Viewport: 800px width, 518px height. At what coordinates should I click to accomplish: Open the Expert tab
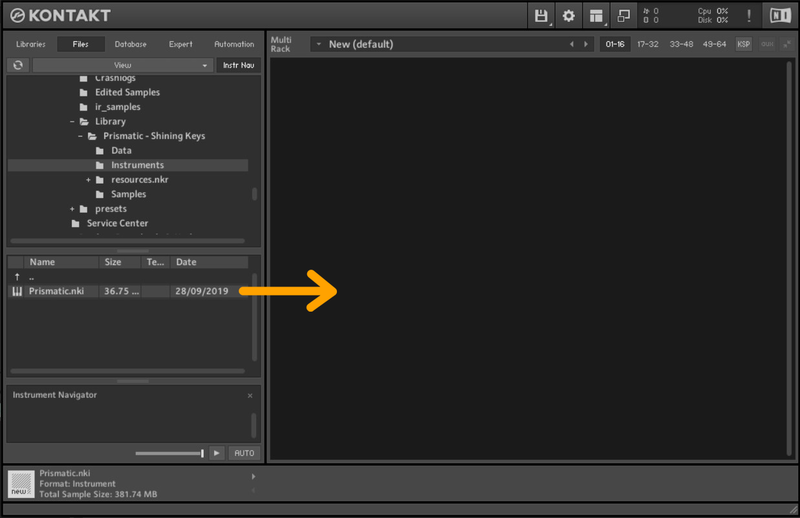tap(181, 44)
